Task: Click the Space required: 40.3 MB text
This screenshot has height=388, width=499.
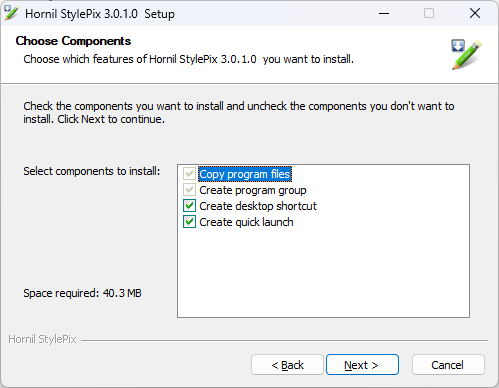Action: [x=82, y=293]
